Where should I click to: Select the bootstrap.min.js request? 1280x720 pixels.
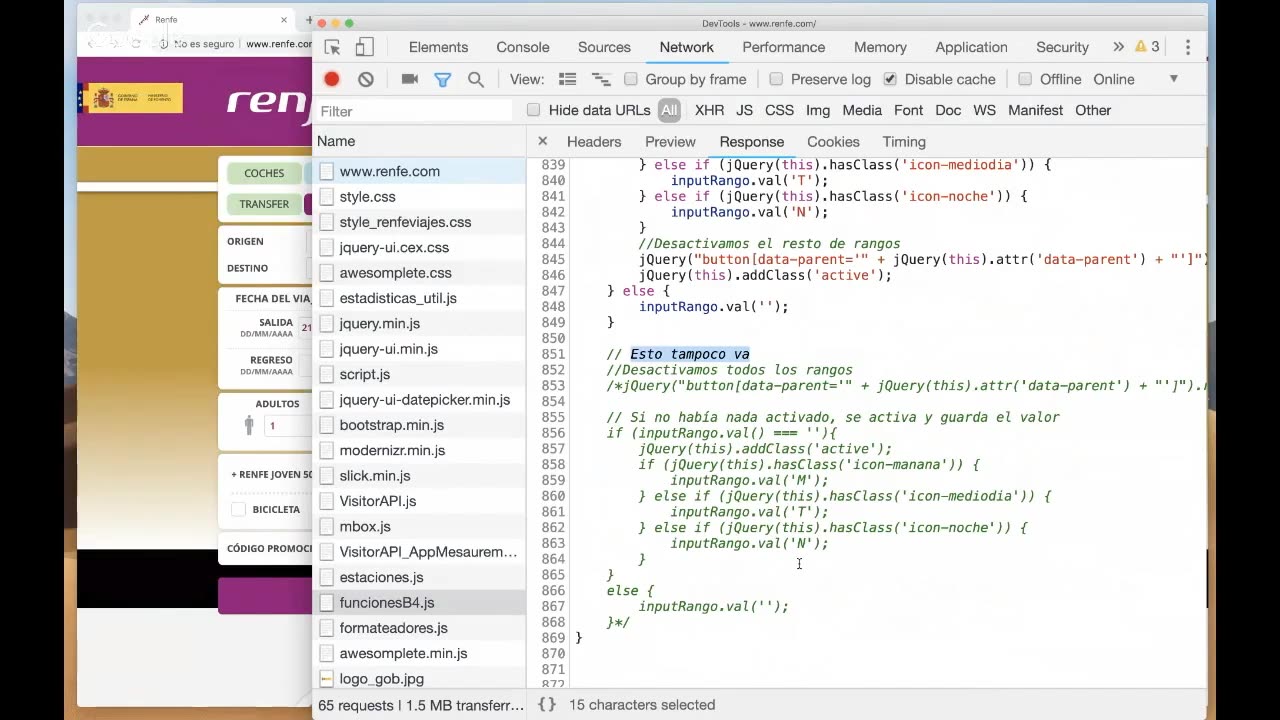(x=419, y=425)
